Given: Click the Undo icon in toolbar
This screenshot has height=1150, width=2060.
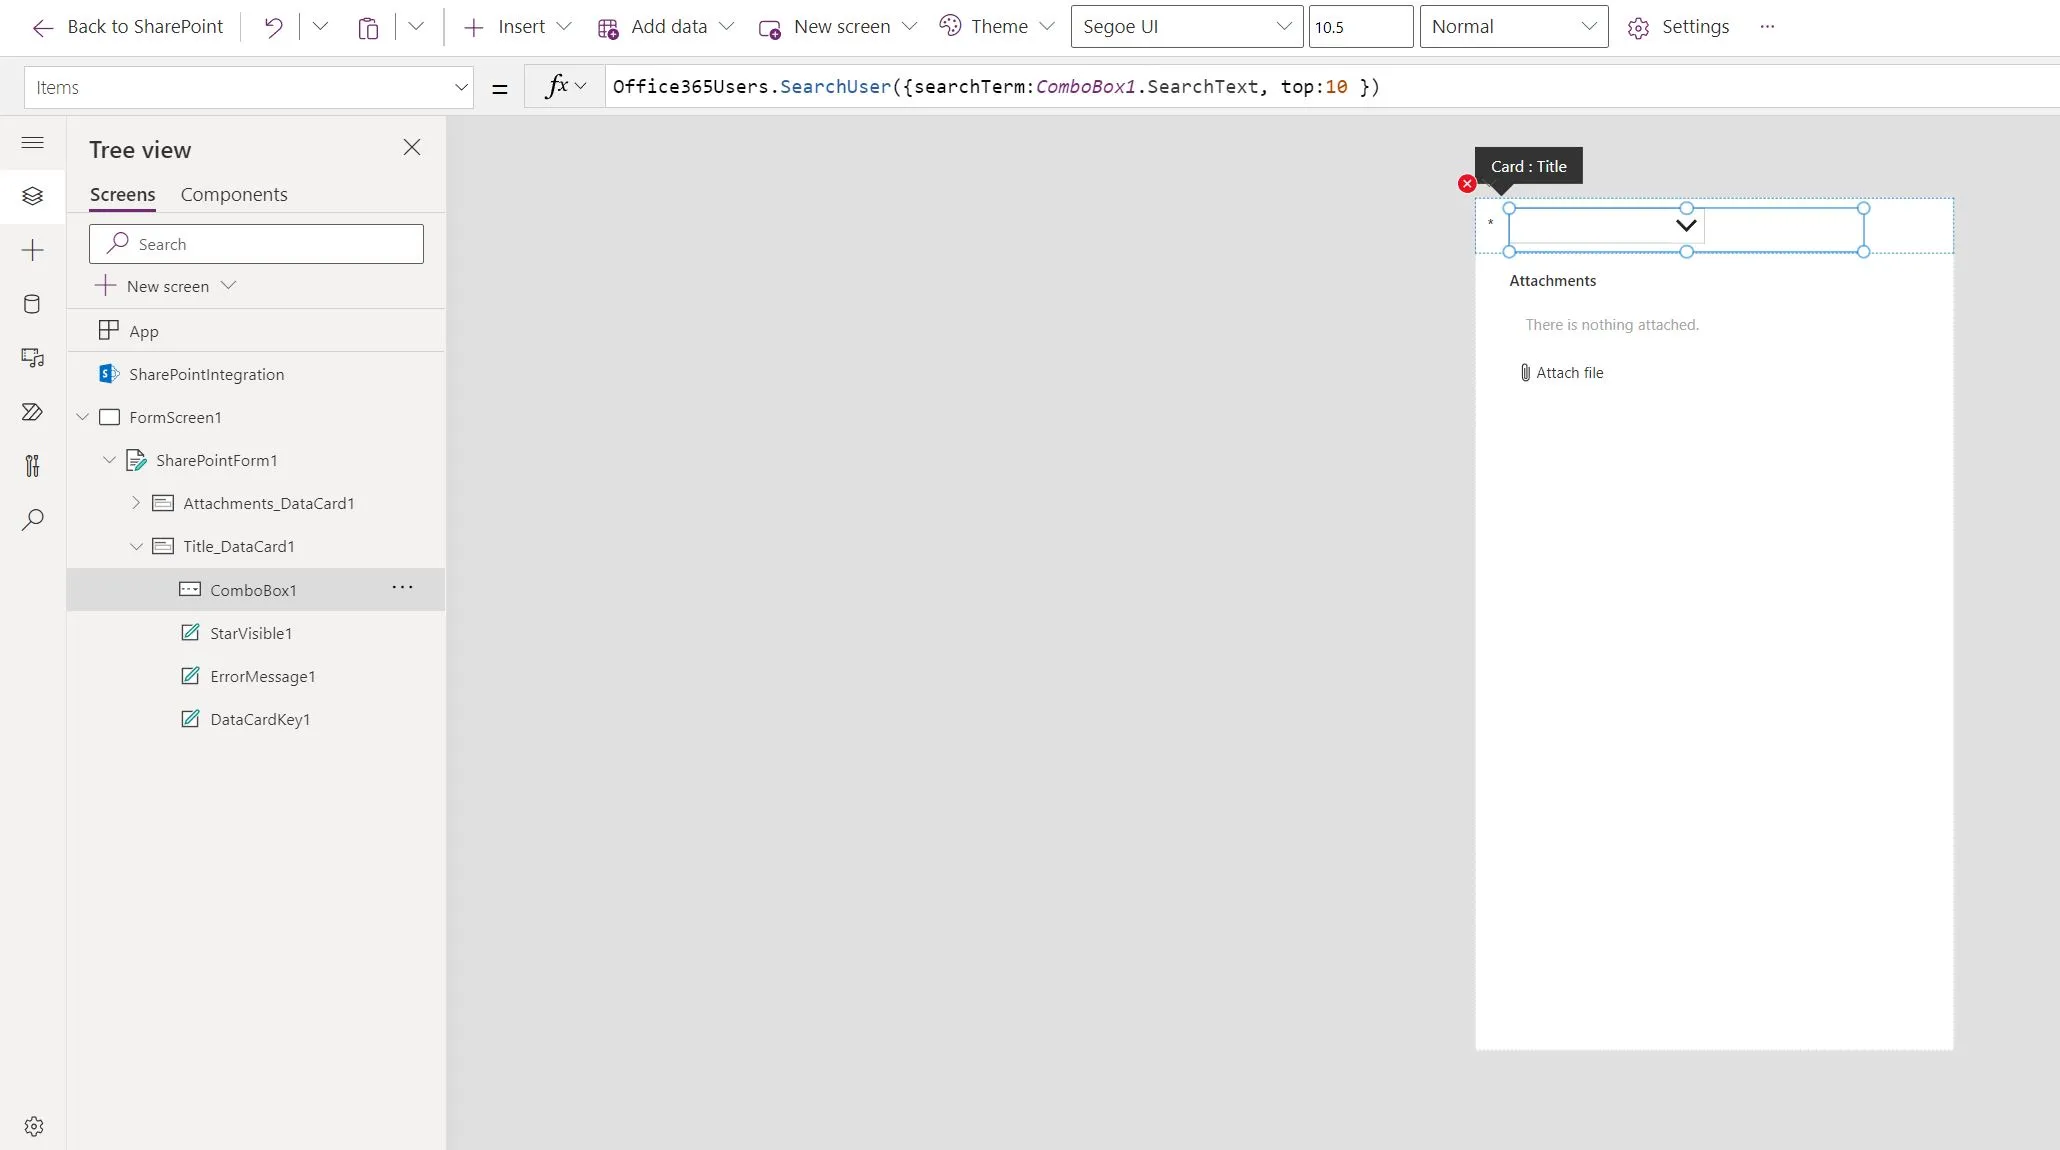Looking at the screenshot, I should pos(272,27).
